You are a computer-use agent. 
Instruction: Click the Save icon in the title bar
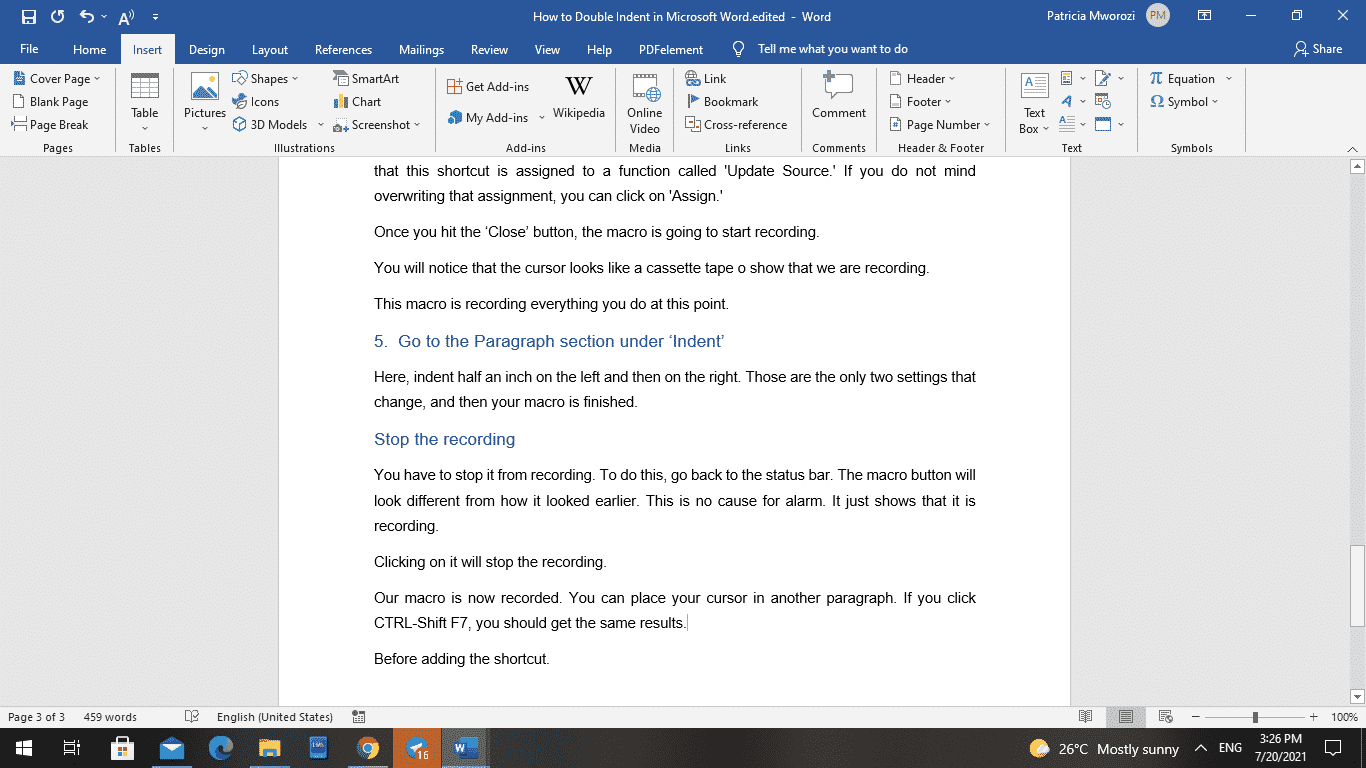point(29,17)
